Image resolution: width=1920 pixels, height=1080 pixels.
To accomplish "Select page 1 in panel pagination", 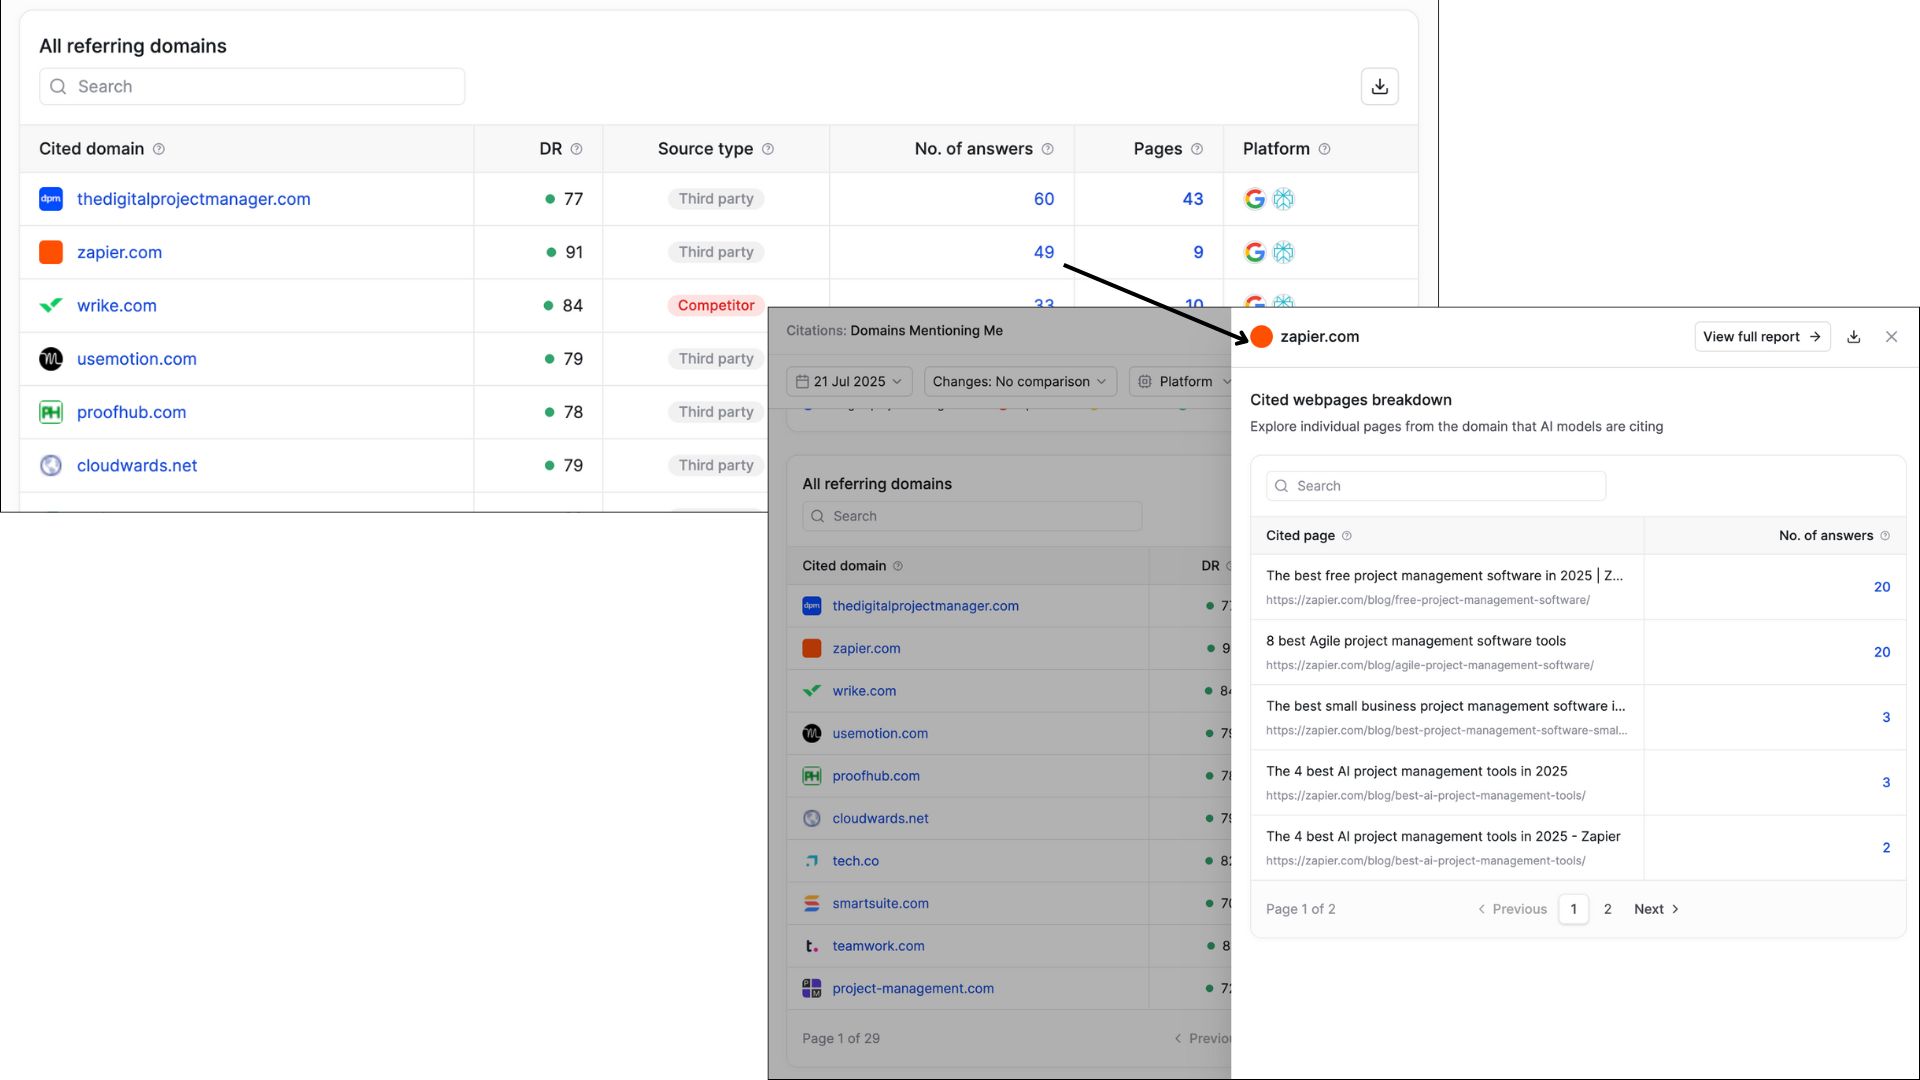I will tap(1573, 909).
